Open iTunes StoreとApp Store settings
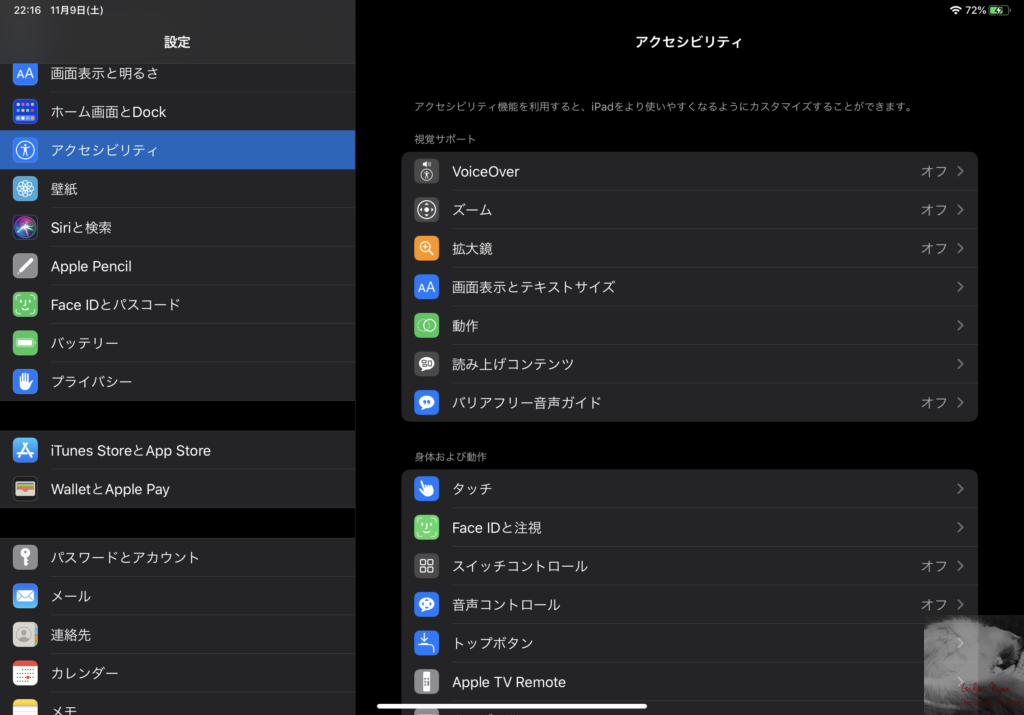1024x715 pixels. (178, 451)
